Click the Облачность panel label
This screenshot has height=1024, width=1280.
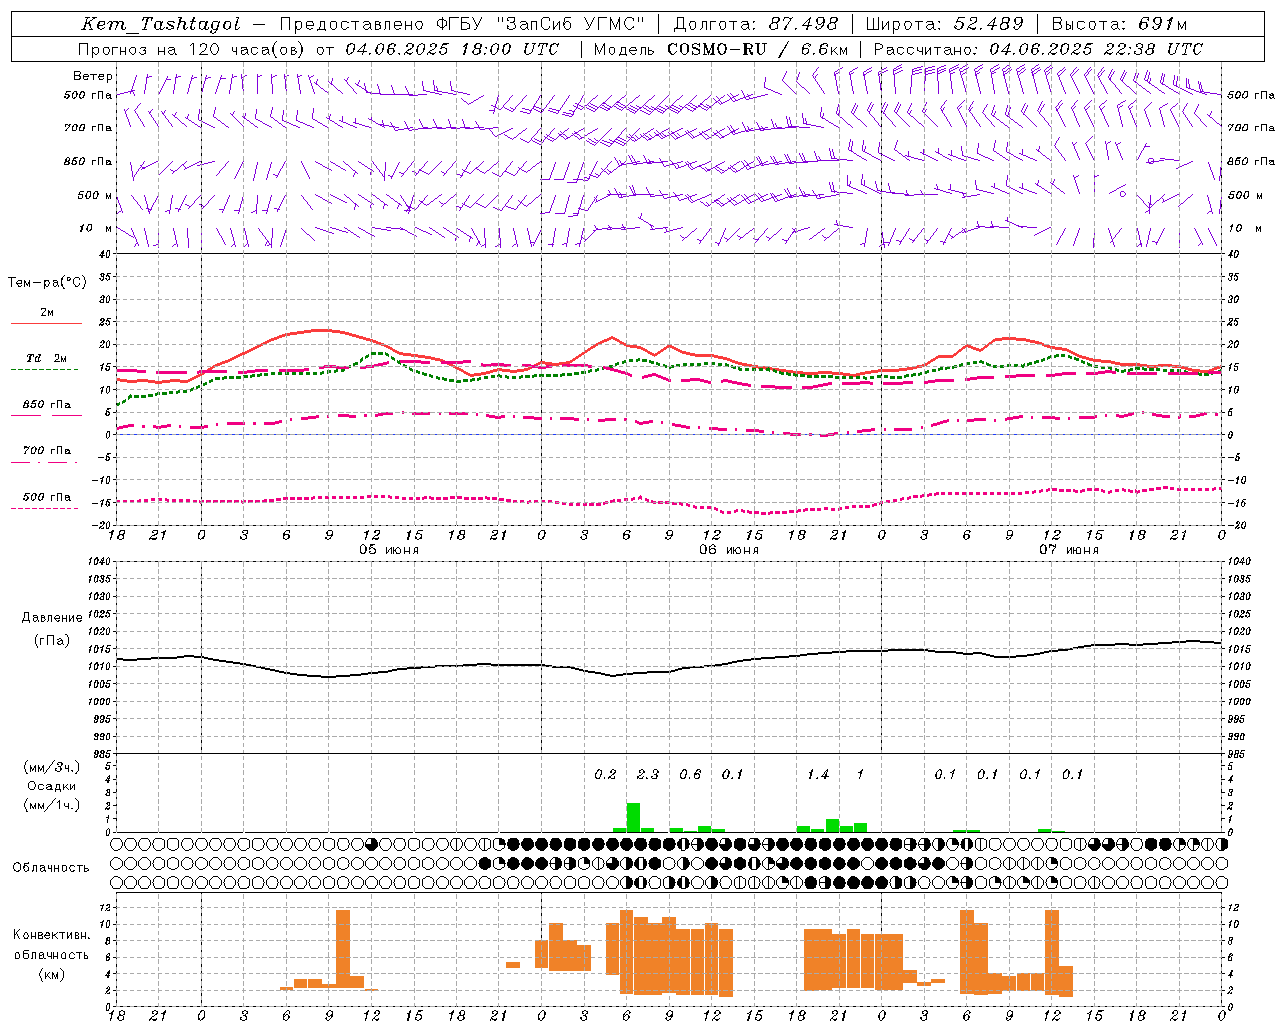51,867
